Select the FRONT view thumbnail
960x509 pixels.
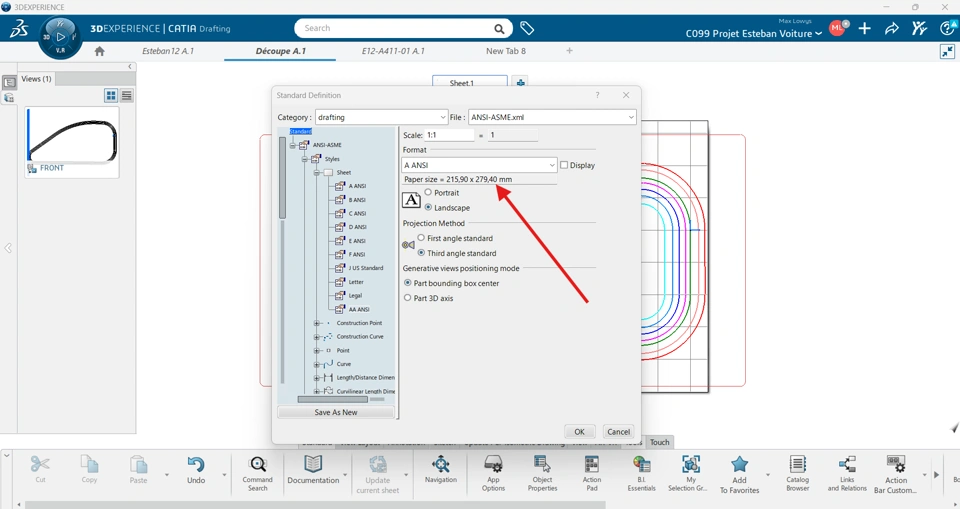pyautogui.click(x=72, y=141)
